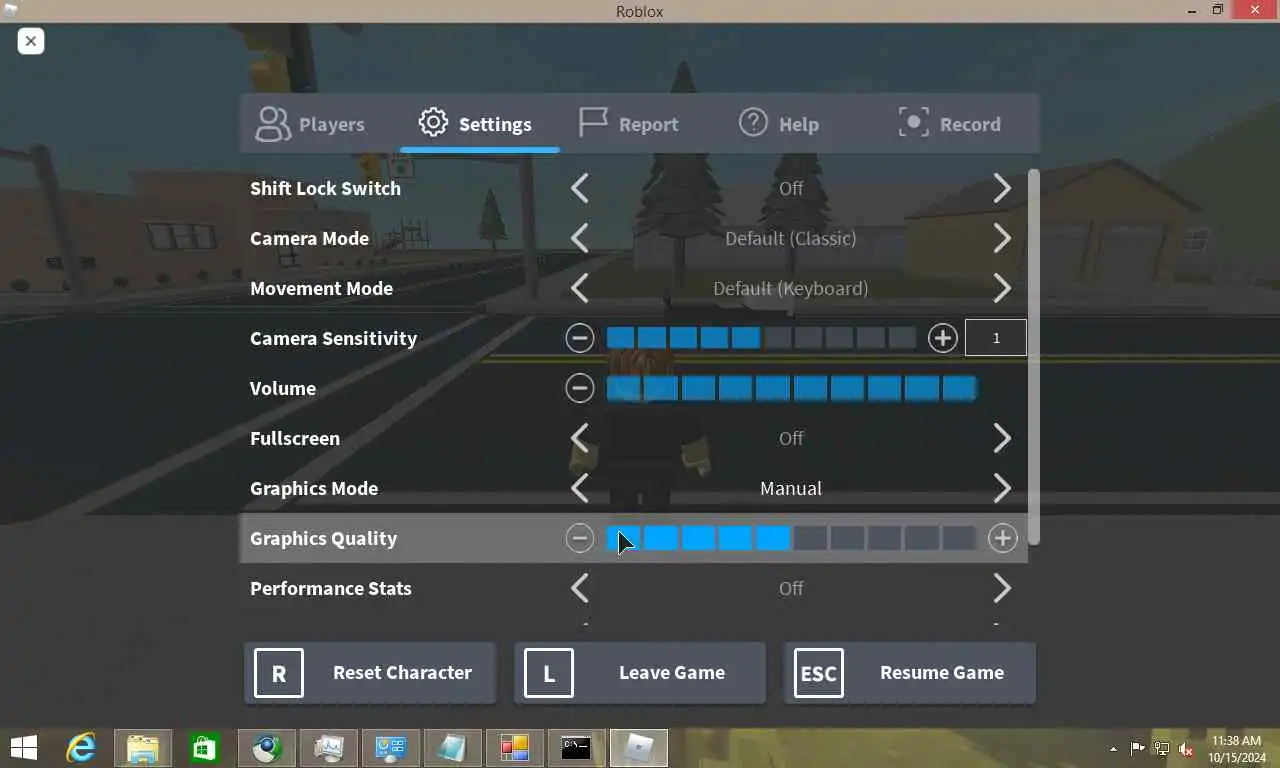Click the Camera Mode label
Image resolution: width=1280 pixels, height=768 pixels.
[309, 238]
